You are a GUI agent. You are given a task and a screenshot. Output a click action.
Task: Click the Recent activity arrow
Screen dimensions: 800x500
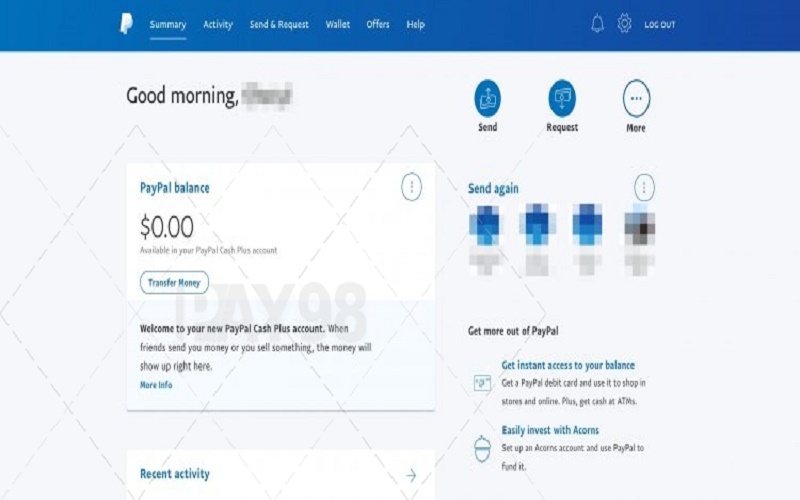pos(411,476)
